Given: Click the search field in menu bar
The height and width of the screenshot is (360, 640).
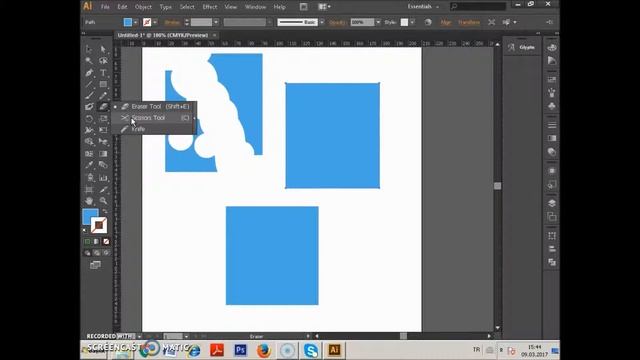Looking at the screenshot, I should click(x=478, y=7).
